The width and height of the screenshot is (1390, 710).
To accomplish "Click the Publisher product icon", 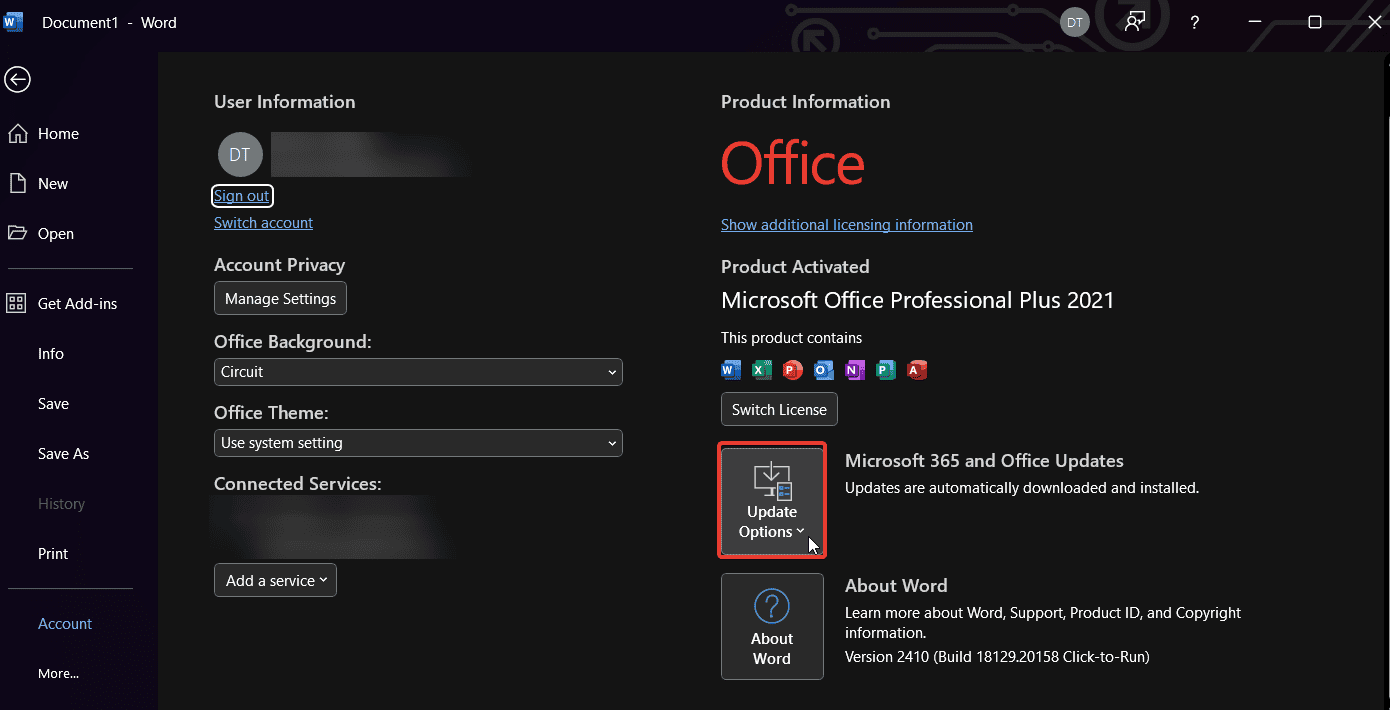I will 886,370.
